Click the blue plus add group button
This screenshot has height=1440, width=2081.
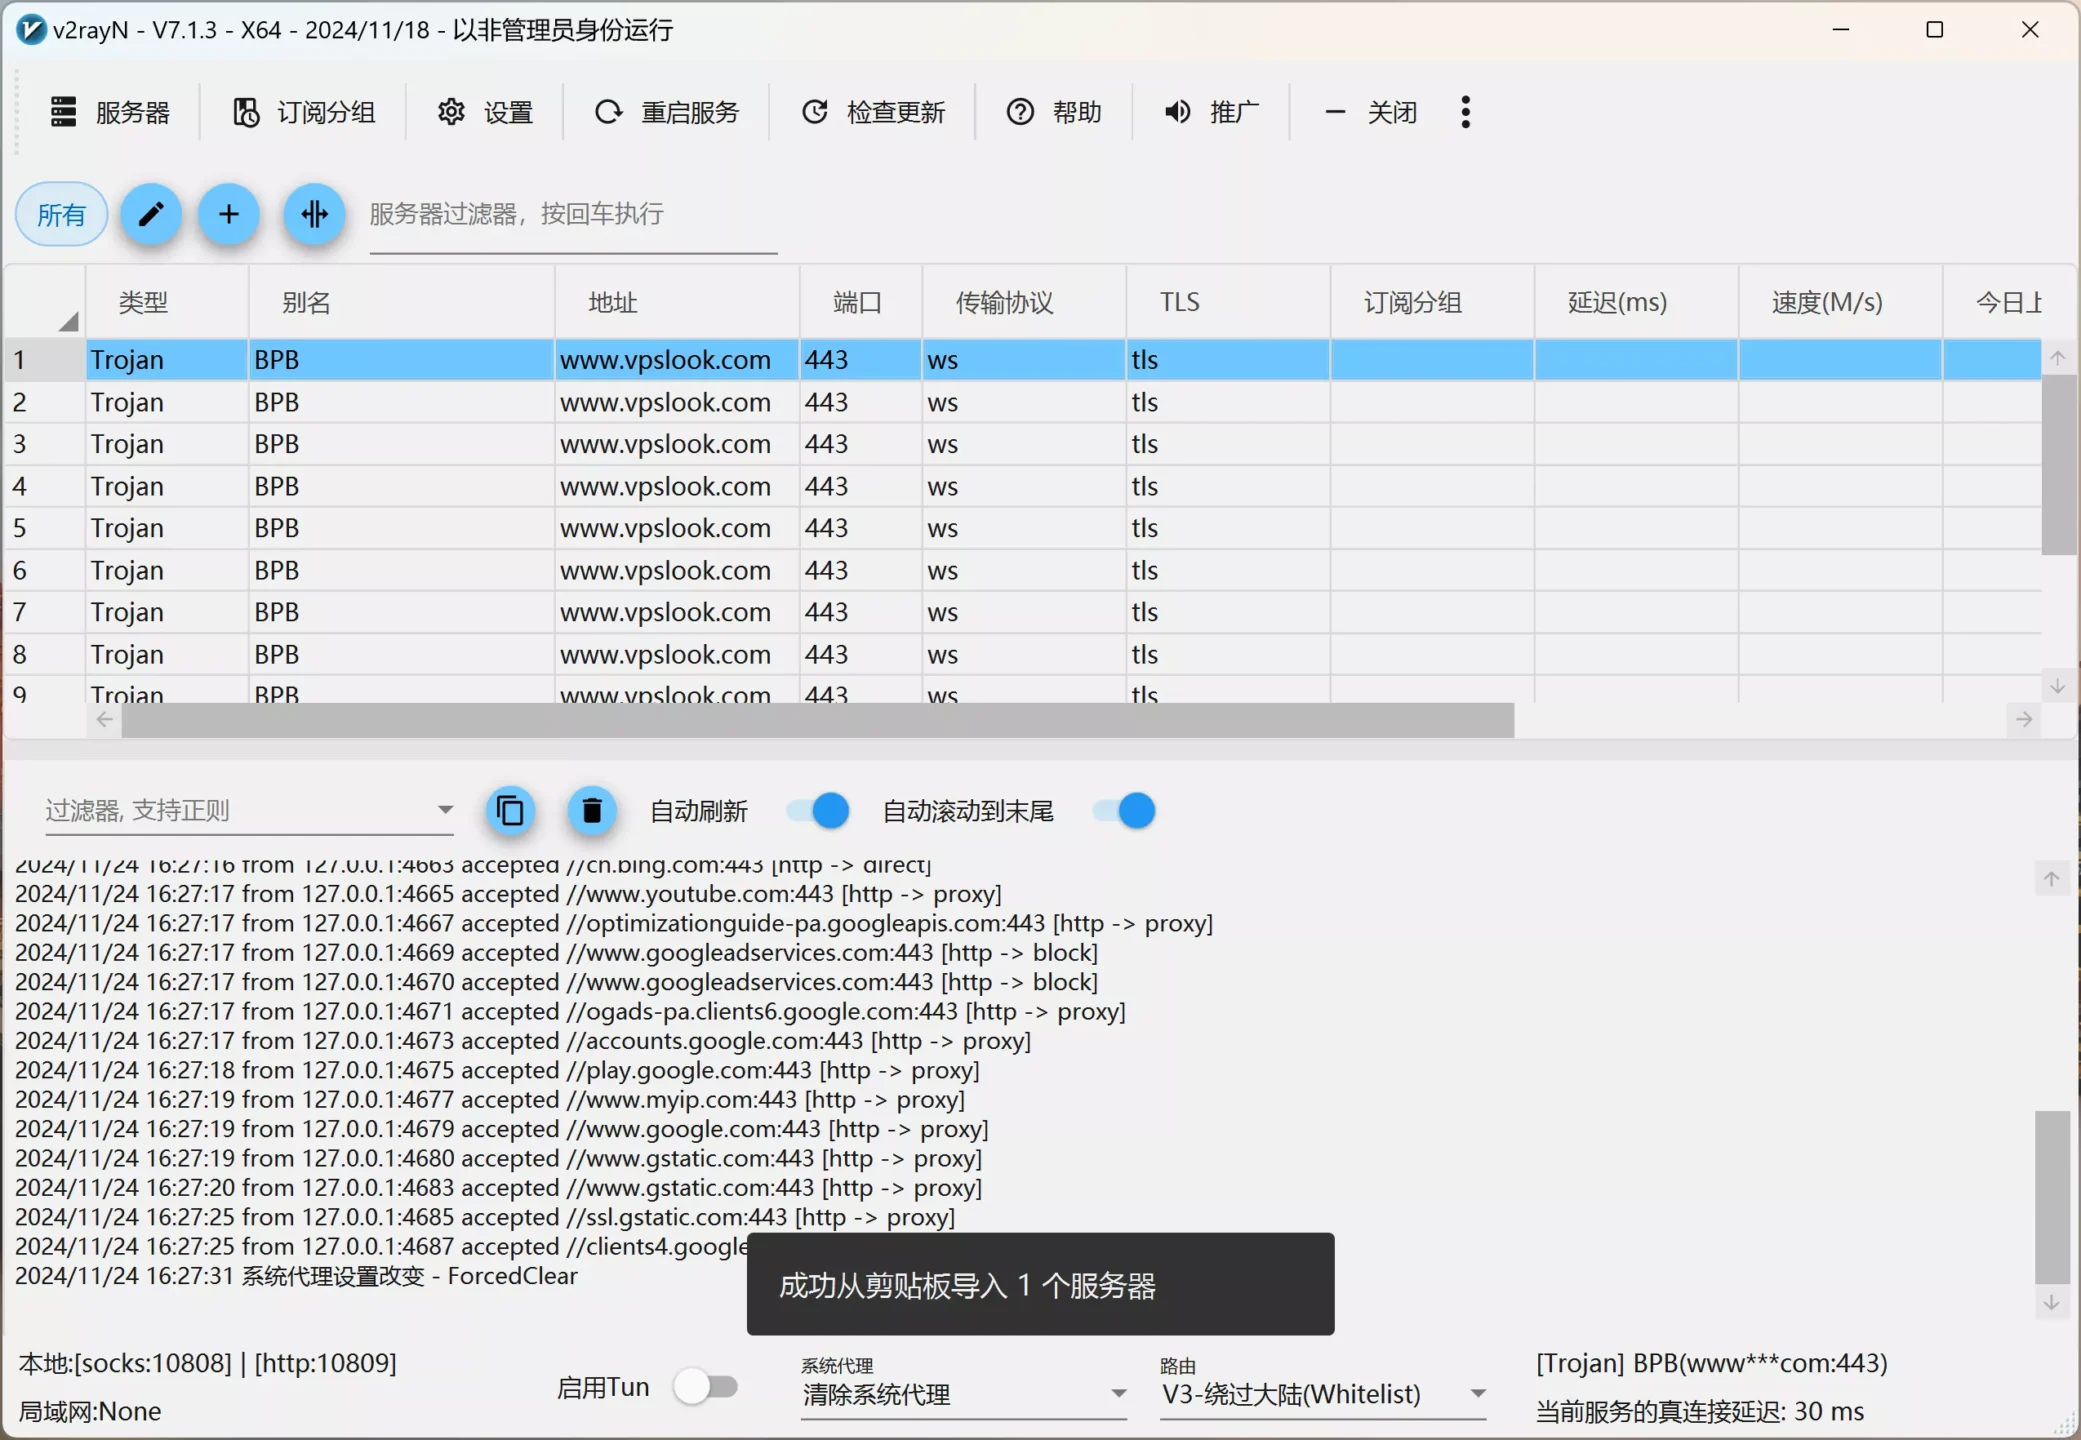pos(229,214)
